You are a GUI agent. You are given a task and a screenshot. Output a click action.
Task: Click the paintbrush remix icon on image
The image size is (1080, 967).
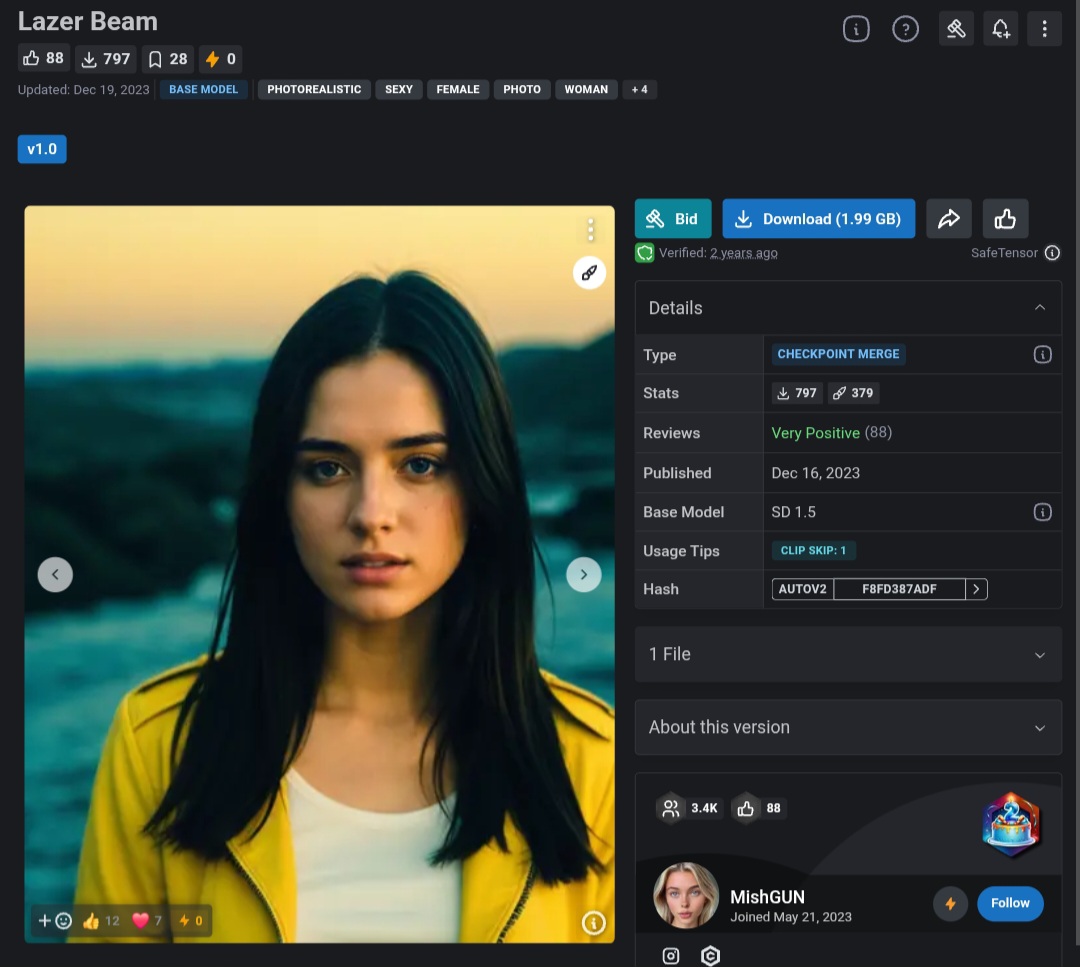[590, 273]
